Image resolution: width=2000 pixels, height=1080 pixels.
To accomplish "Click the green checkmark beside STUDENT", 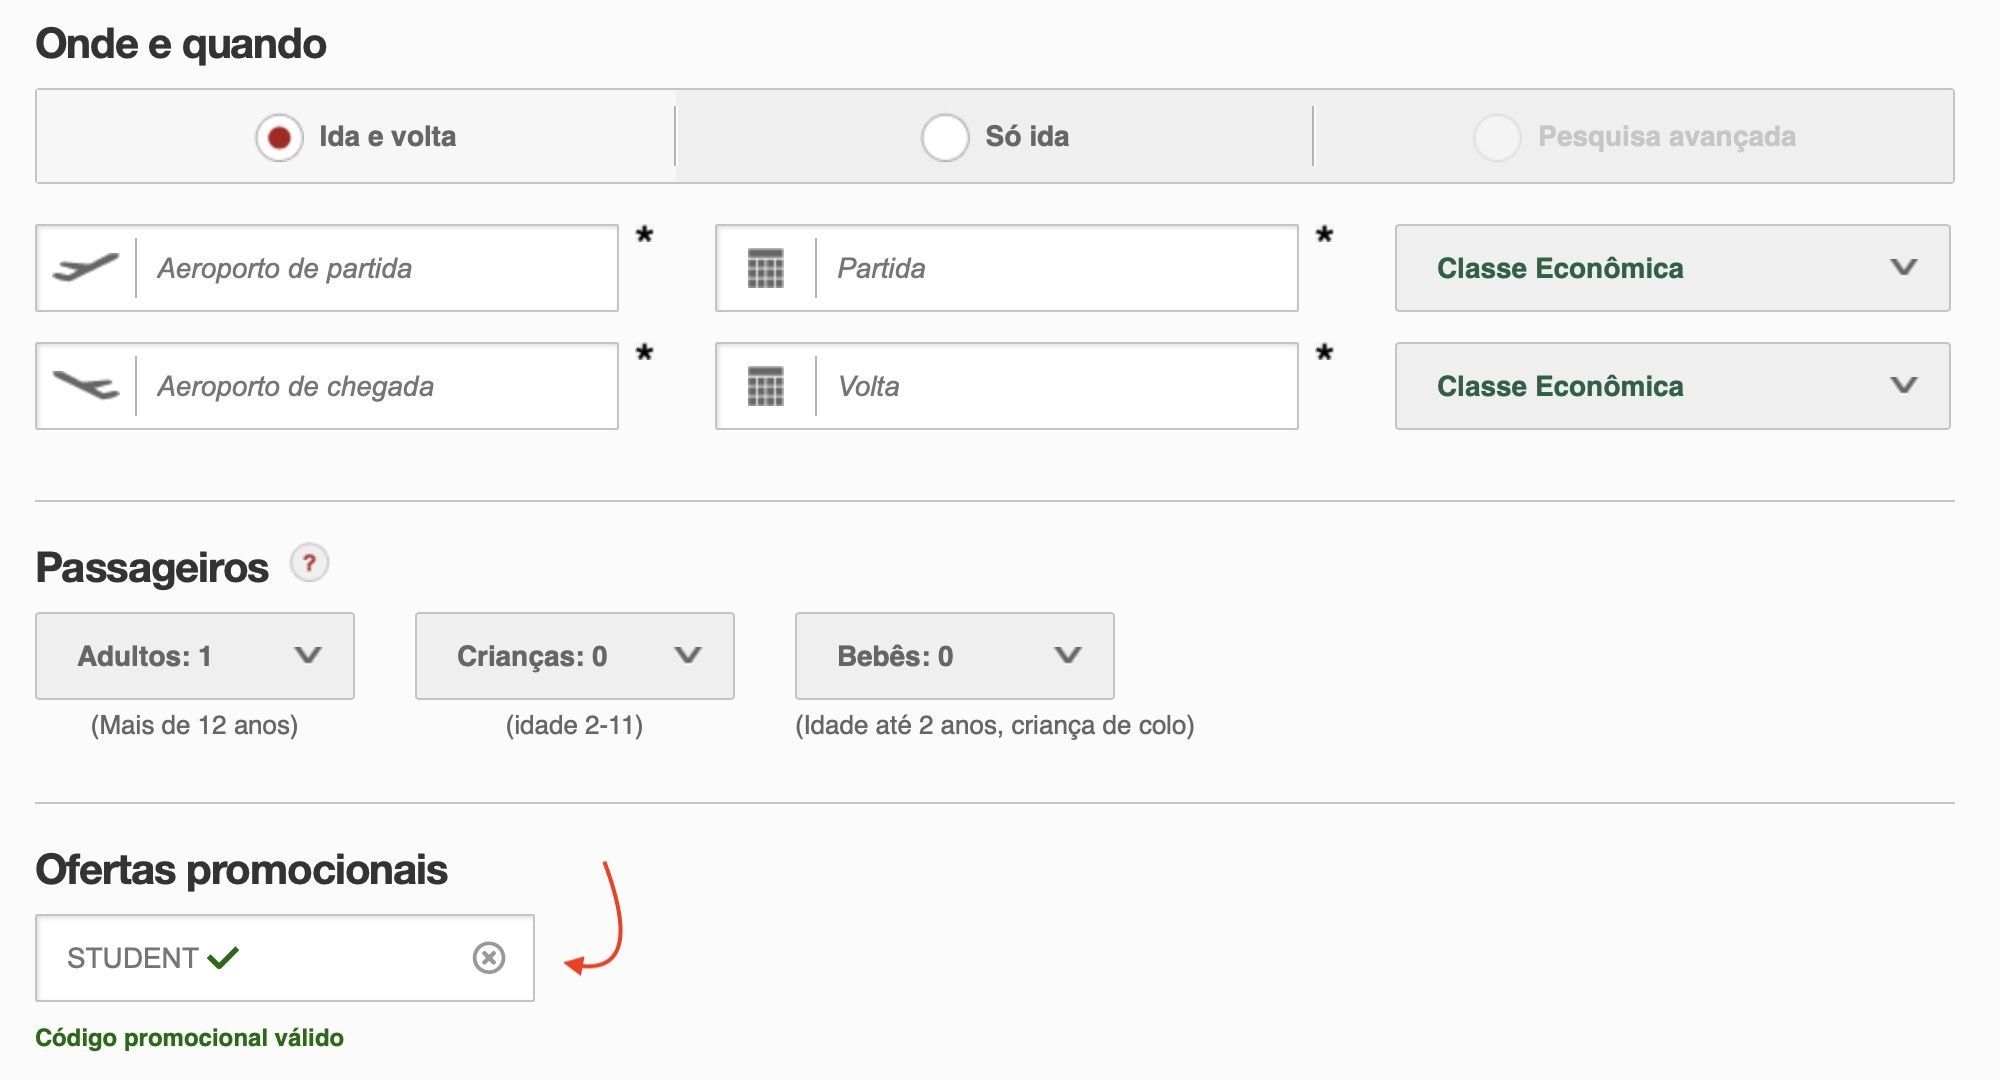I will click(x=223, y=958).
